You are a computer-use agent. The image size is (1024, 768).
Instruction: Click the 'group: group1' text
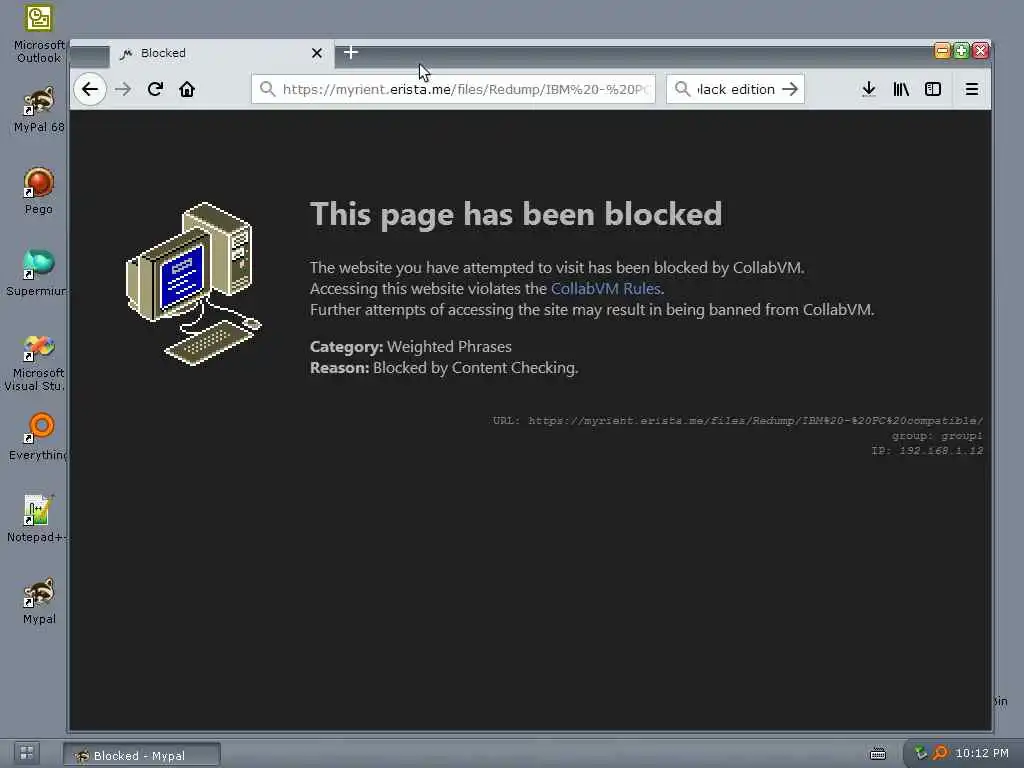937,436
